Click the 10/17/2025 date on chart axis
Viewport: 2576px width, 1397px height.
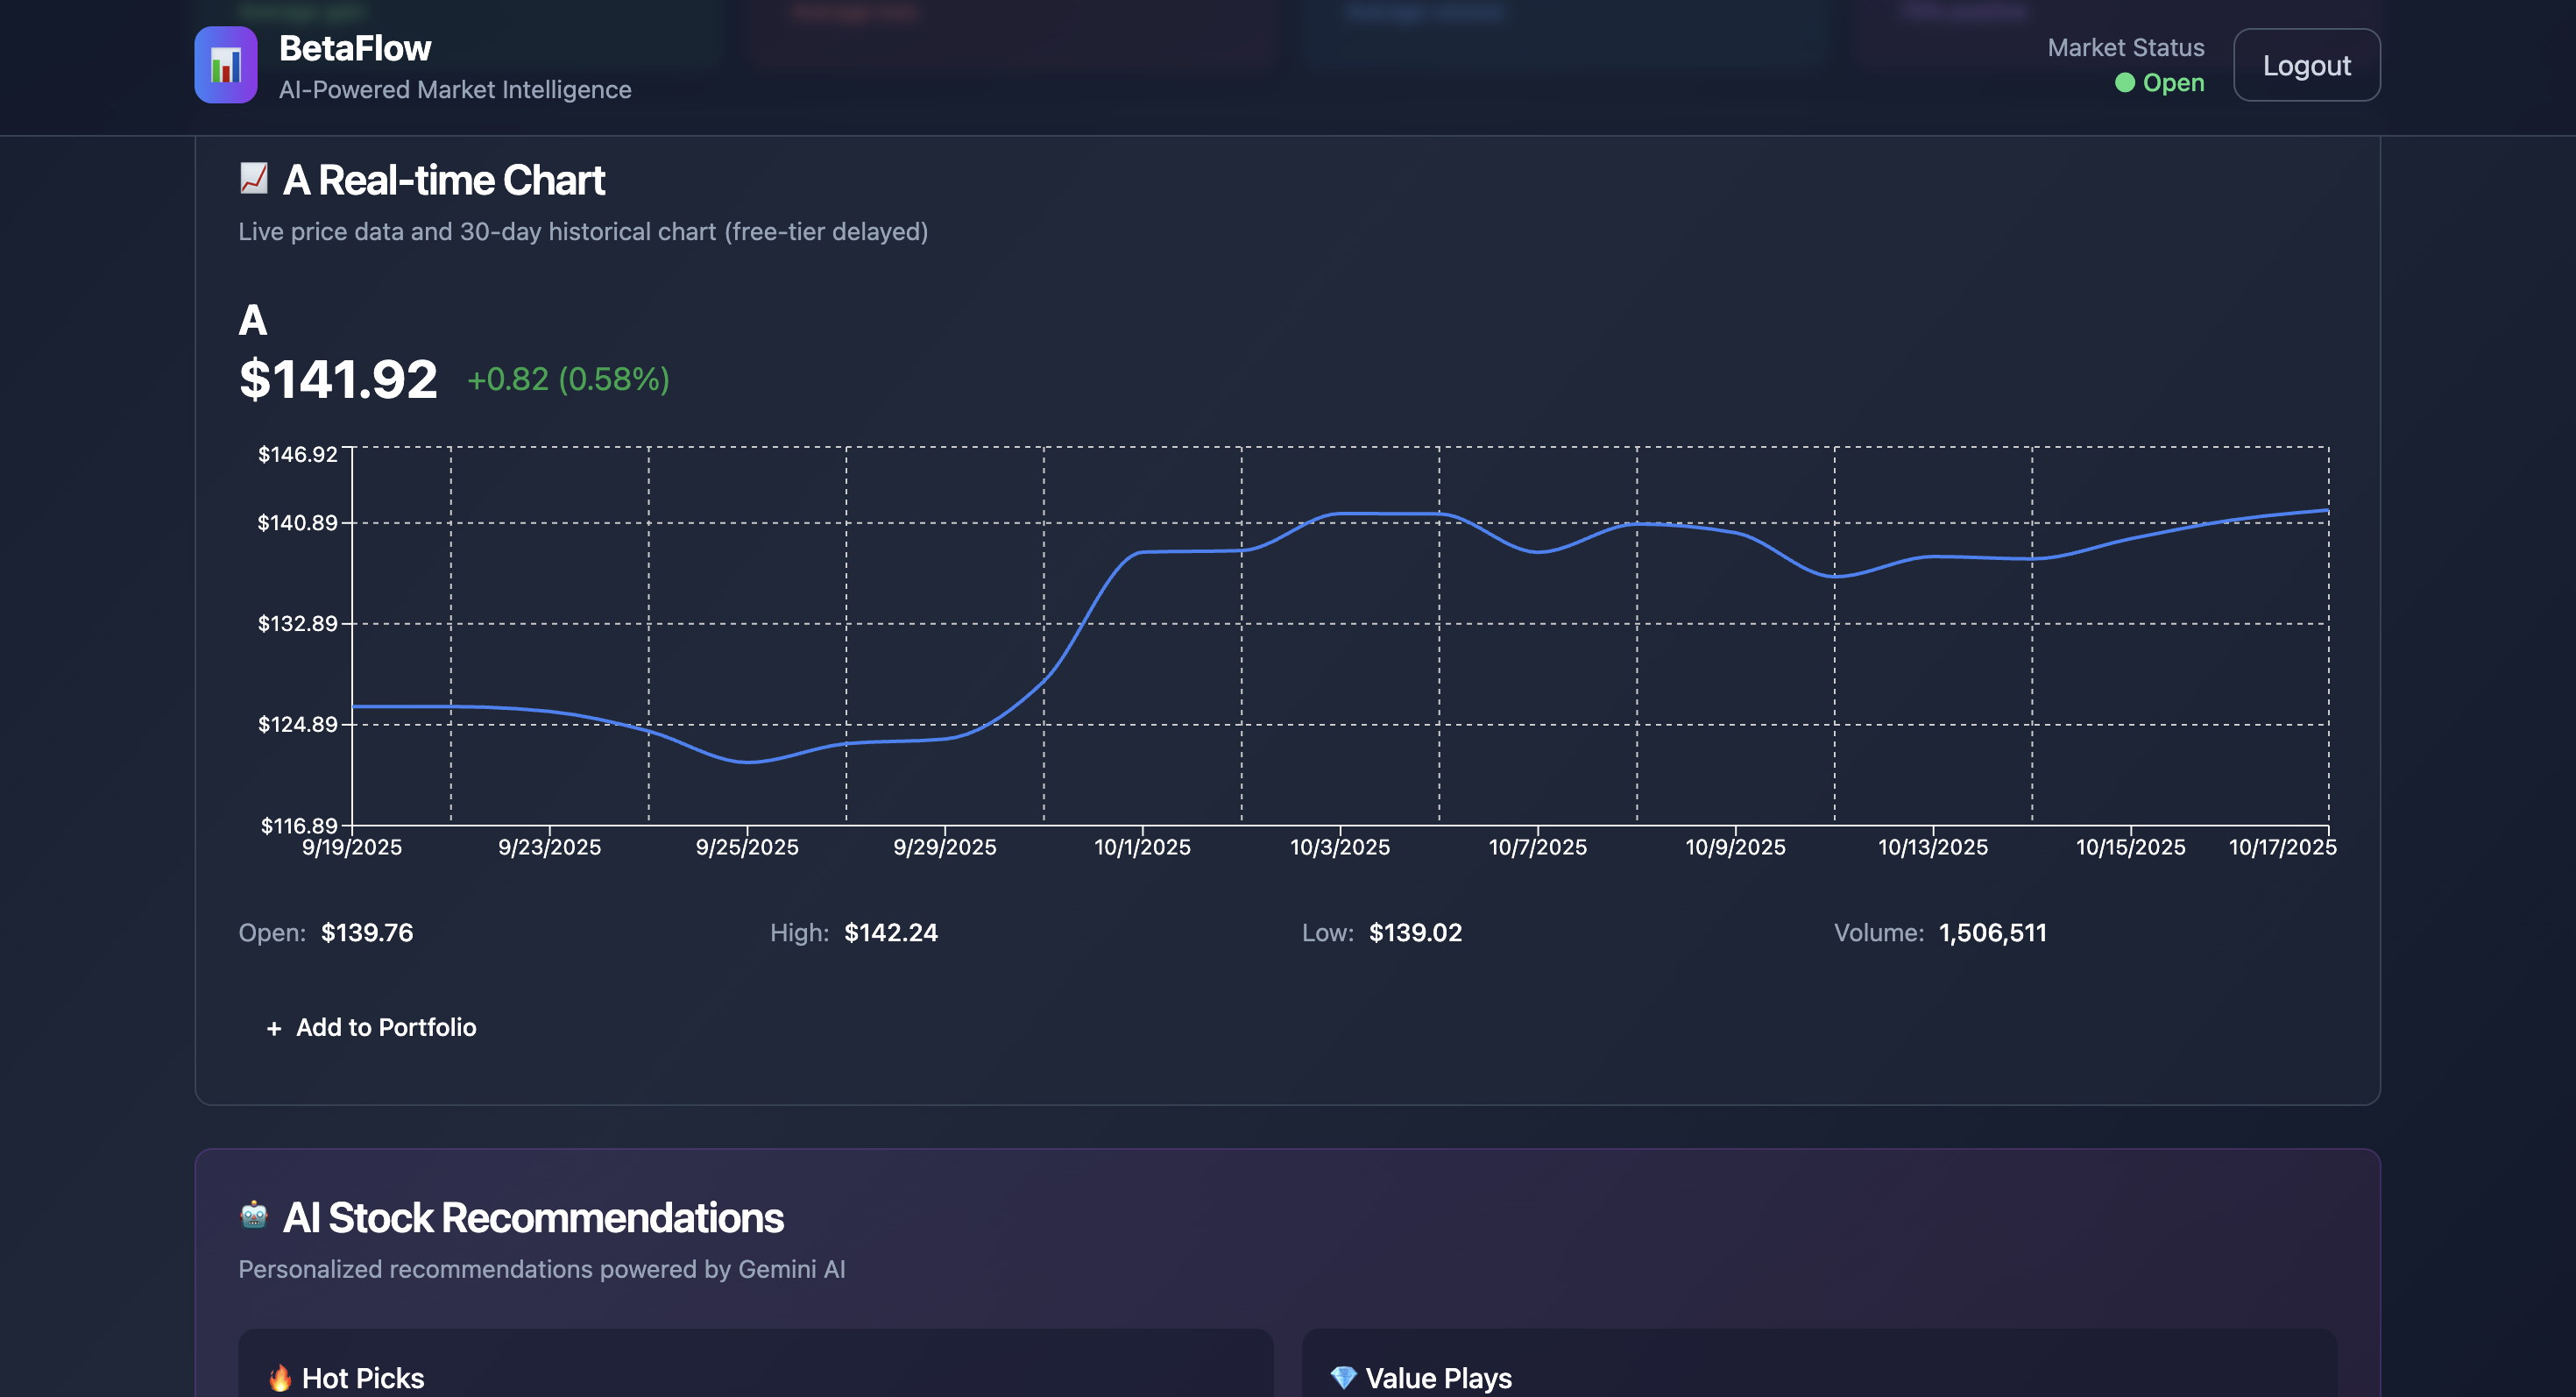click(2281, 847)
